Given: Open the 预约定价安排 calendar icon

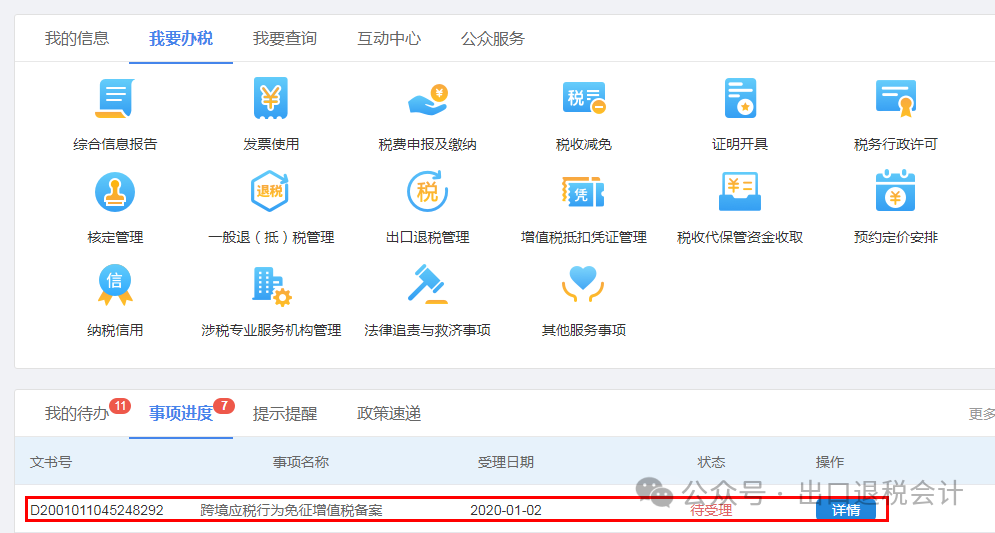Looking at the screenshot, I should [x=896, y=191].
